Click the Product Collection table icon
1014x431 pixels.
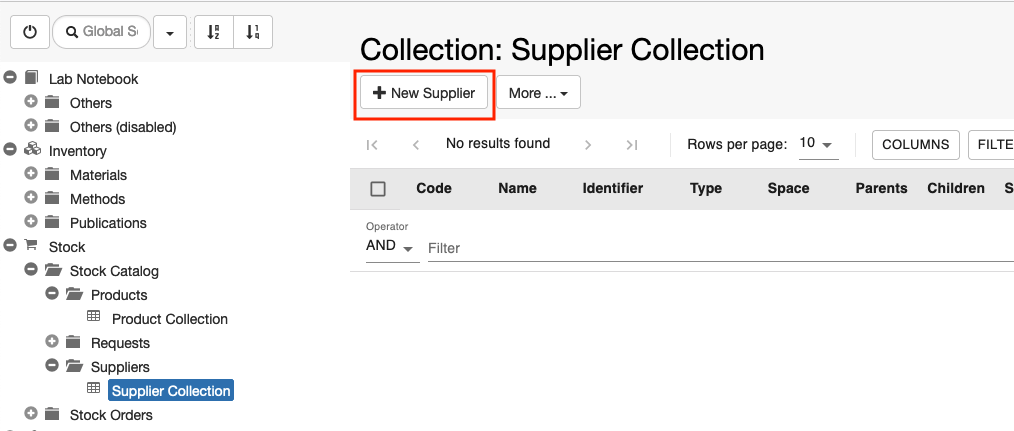tap(94, 317)
